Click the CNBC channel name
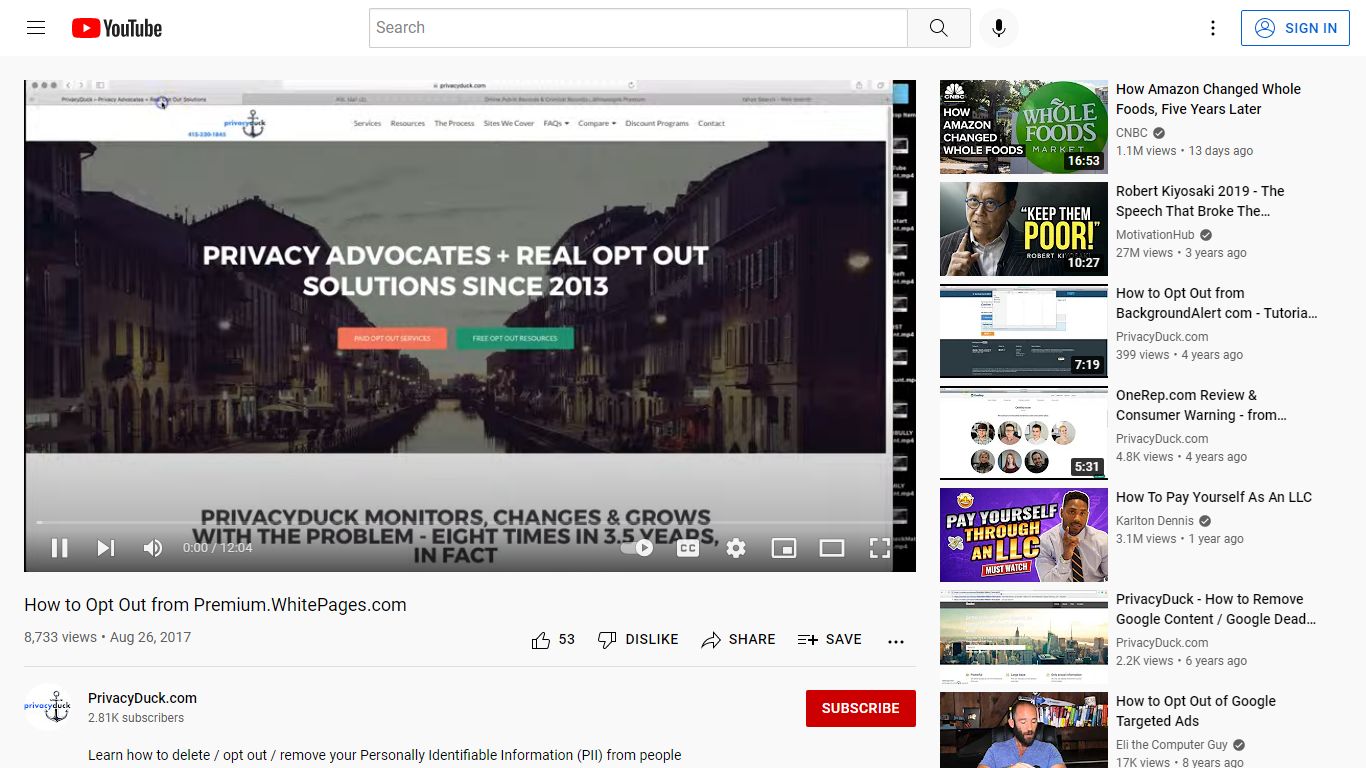This screenshot has height=768, width=1366. (x=1132, y=132)
